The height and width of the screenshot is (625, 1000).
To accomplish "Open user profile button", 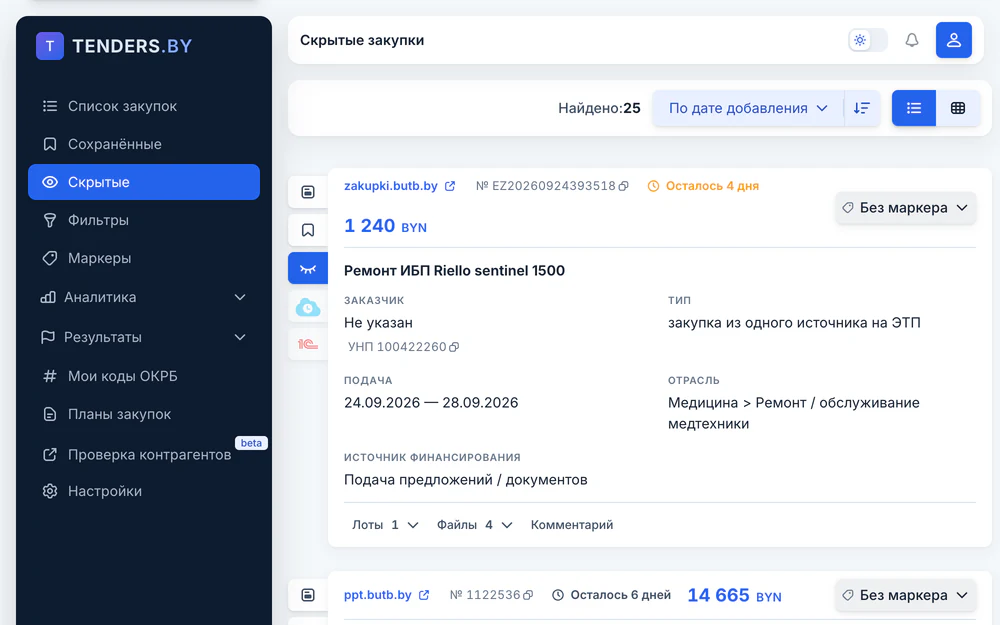I will 953,40.
